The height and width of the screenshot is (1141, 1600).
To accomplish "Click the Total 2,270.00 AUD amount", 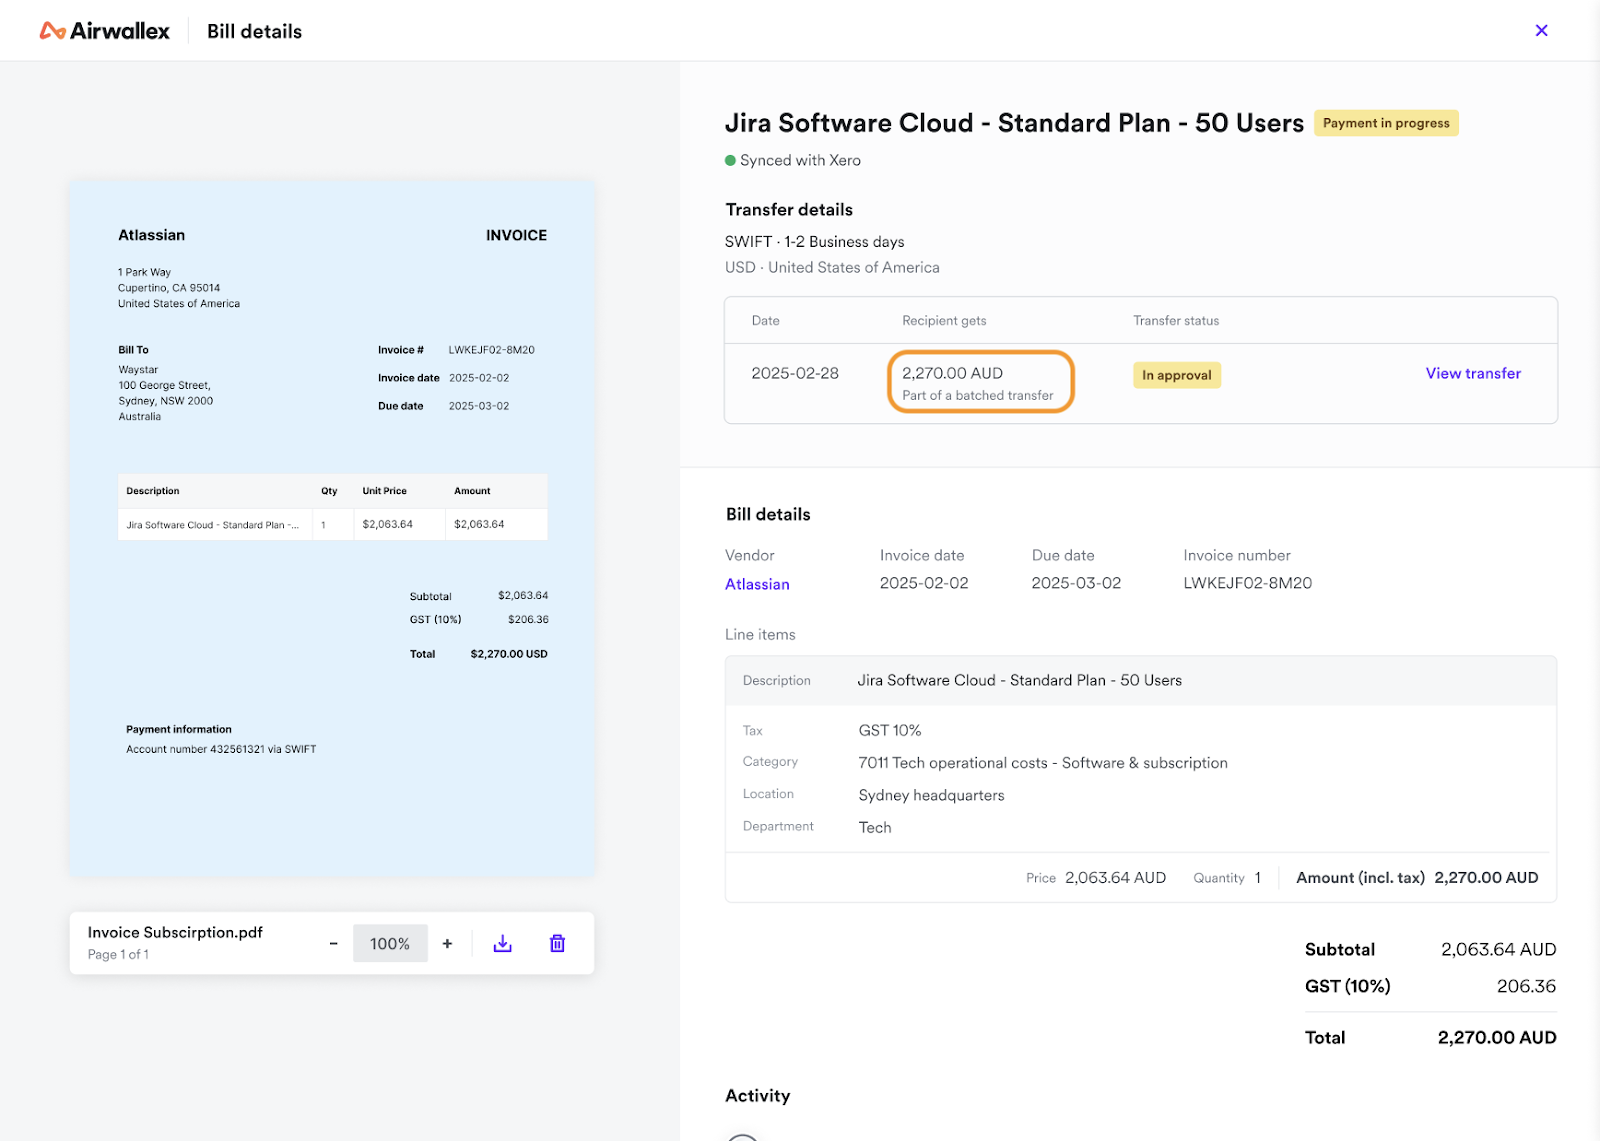I will (x=1497, y=1037).
